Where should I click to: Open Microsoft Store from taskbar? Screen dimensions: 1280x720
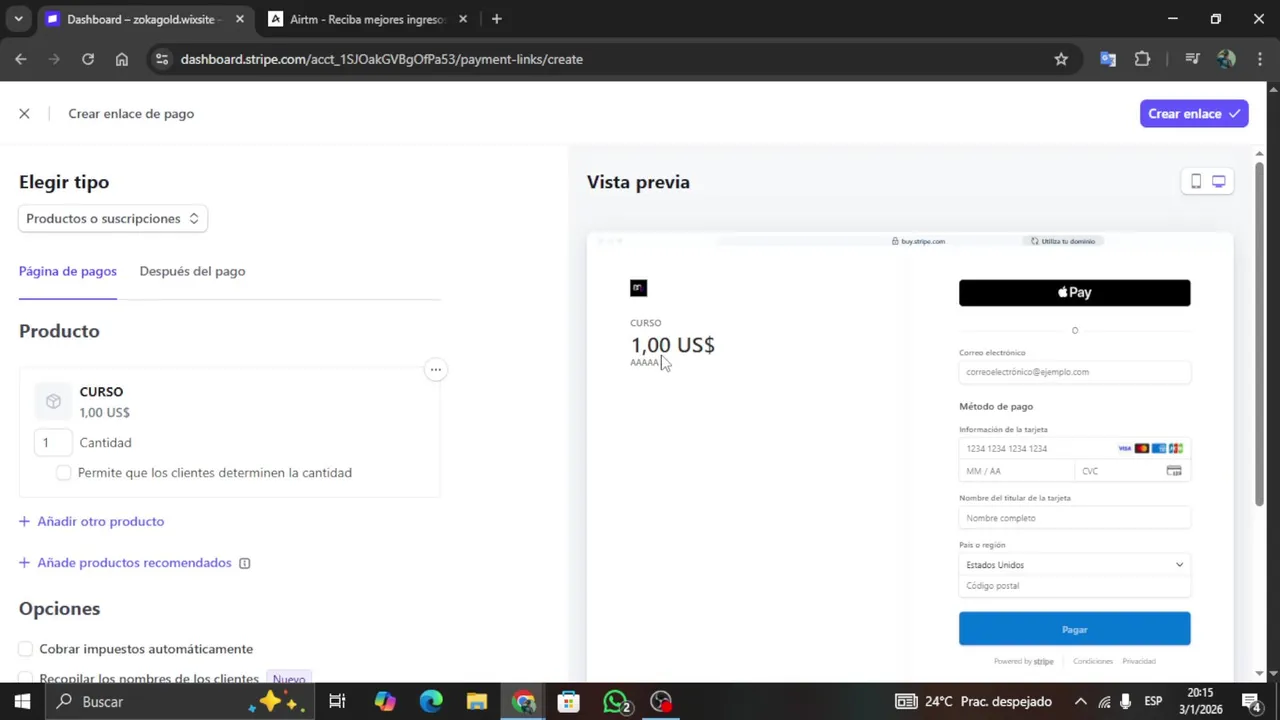point(569,702)
